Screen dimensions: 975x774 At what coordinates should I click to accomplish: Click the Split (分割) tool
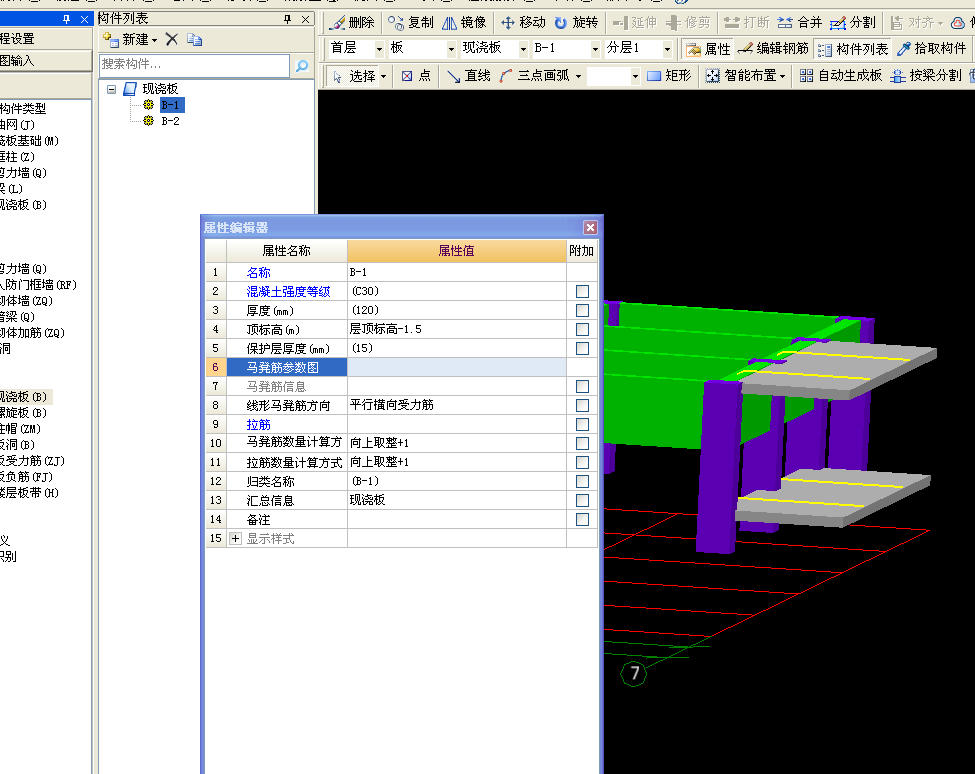pyautogui.click(x=853, y=23)
